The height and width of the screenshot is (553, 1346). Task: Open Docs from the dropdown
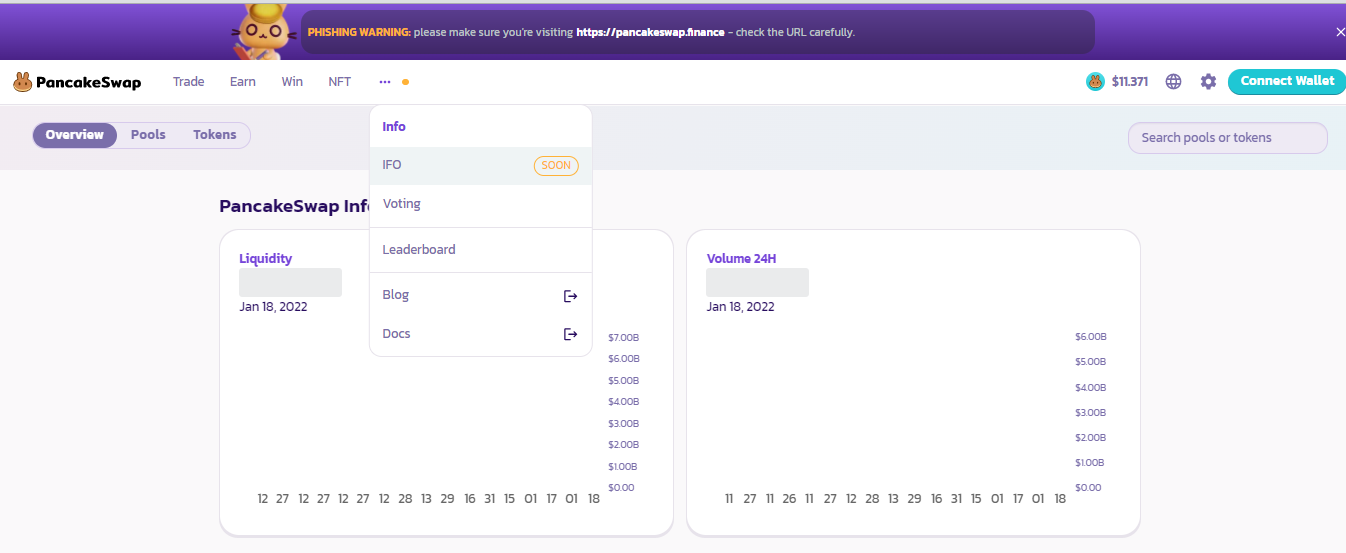tap(481, 334)
